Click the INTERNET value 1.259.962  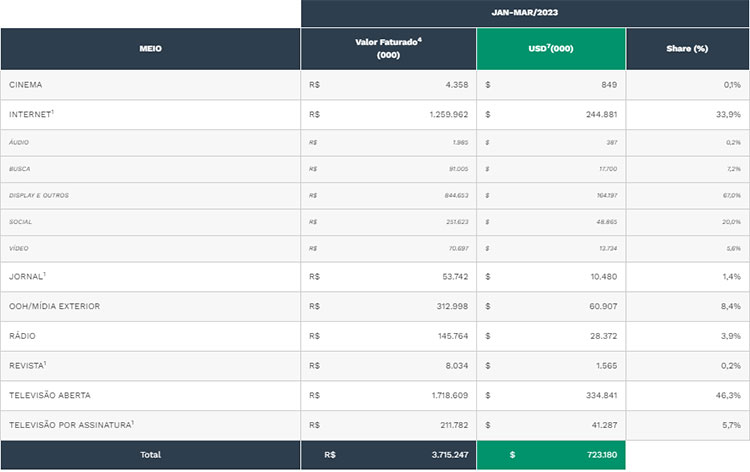[x=449, y=114]
